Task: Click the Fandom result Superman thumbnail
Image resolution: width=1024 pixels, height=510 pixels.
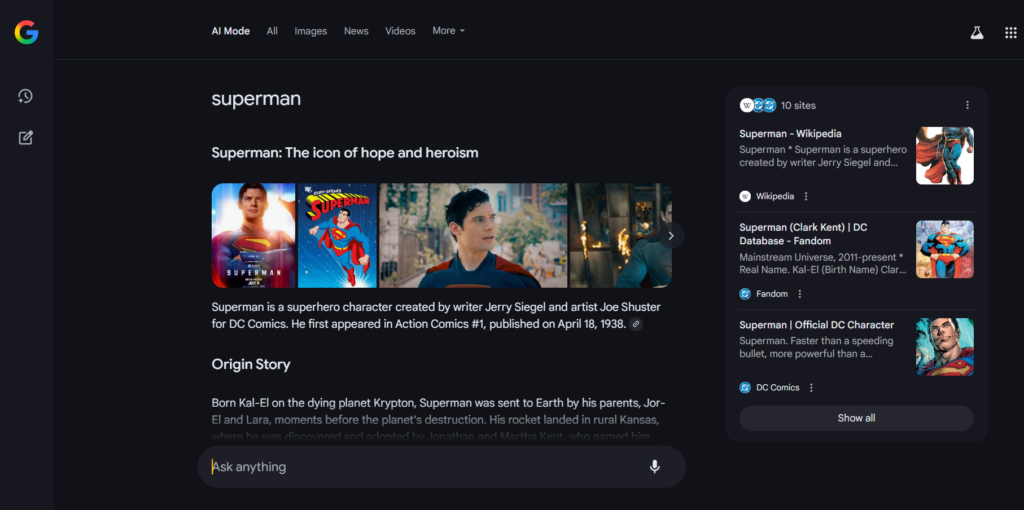Action: tap(944, 249)
